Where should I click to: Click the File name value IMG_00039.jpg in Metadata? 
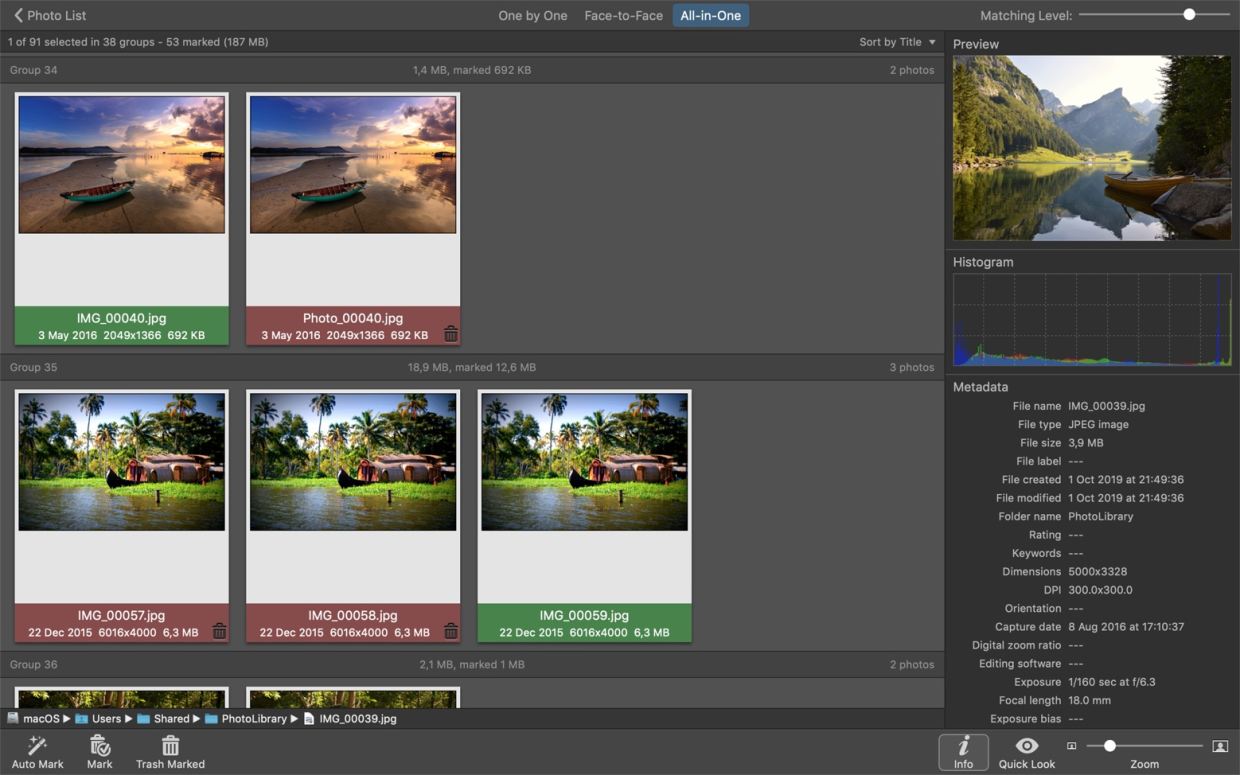coord(1107,406)
